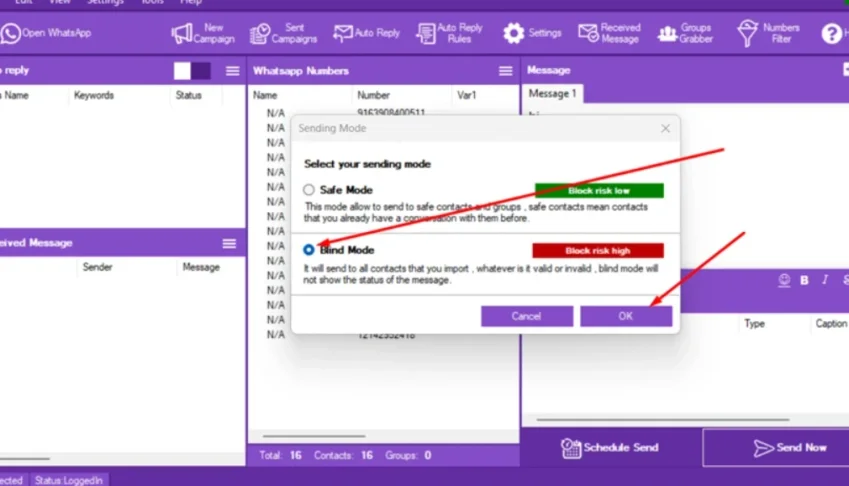Image resolution: width=849 pixels, height=486 pixels.
Task: Sort by Status column in auto reply
Action: tap(188, 95)
